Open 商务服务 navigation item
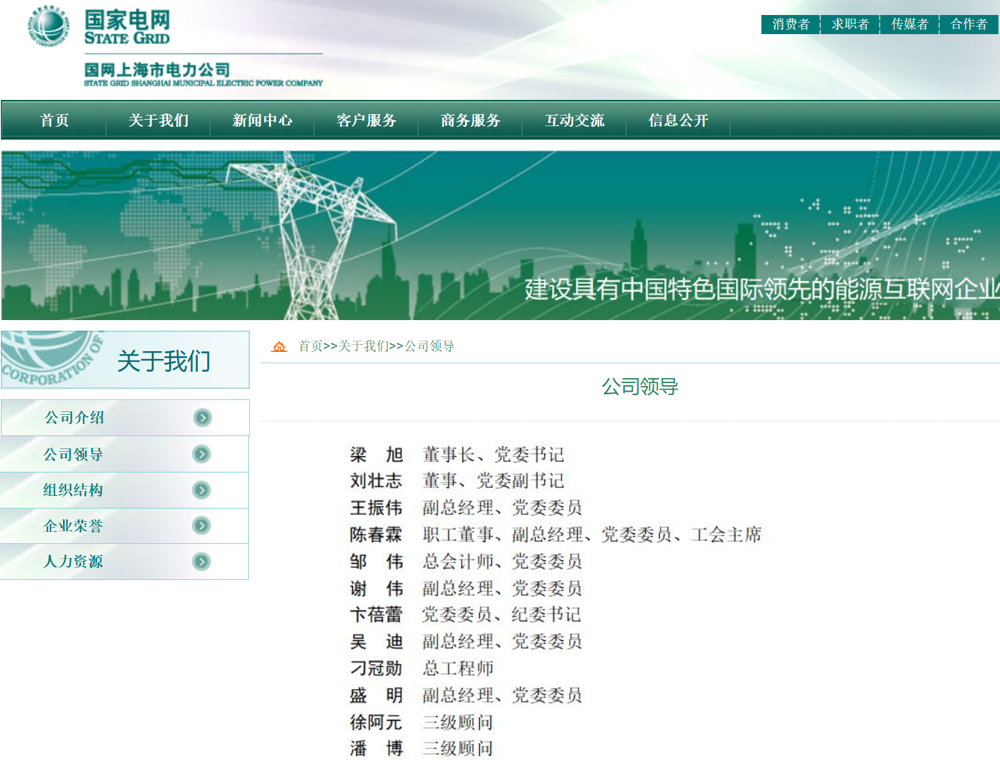The height and width of the screenshot is (762, 1000). [x=470, y=121]
